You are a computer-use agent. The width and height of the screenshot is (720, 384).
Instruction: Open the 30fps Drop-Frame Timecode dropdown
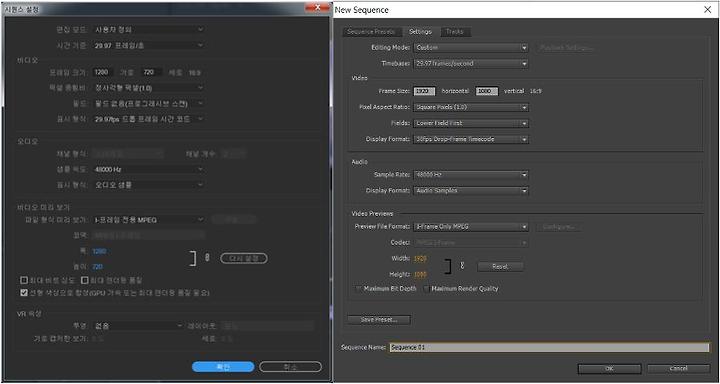click(x=471, y=139)
